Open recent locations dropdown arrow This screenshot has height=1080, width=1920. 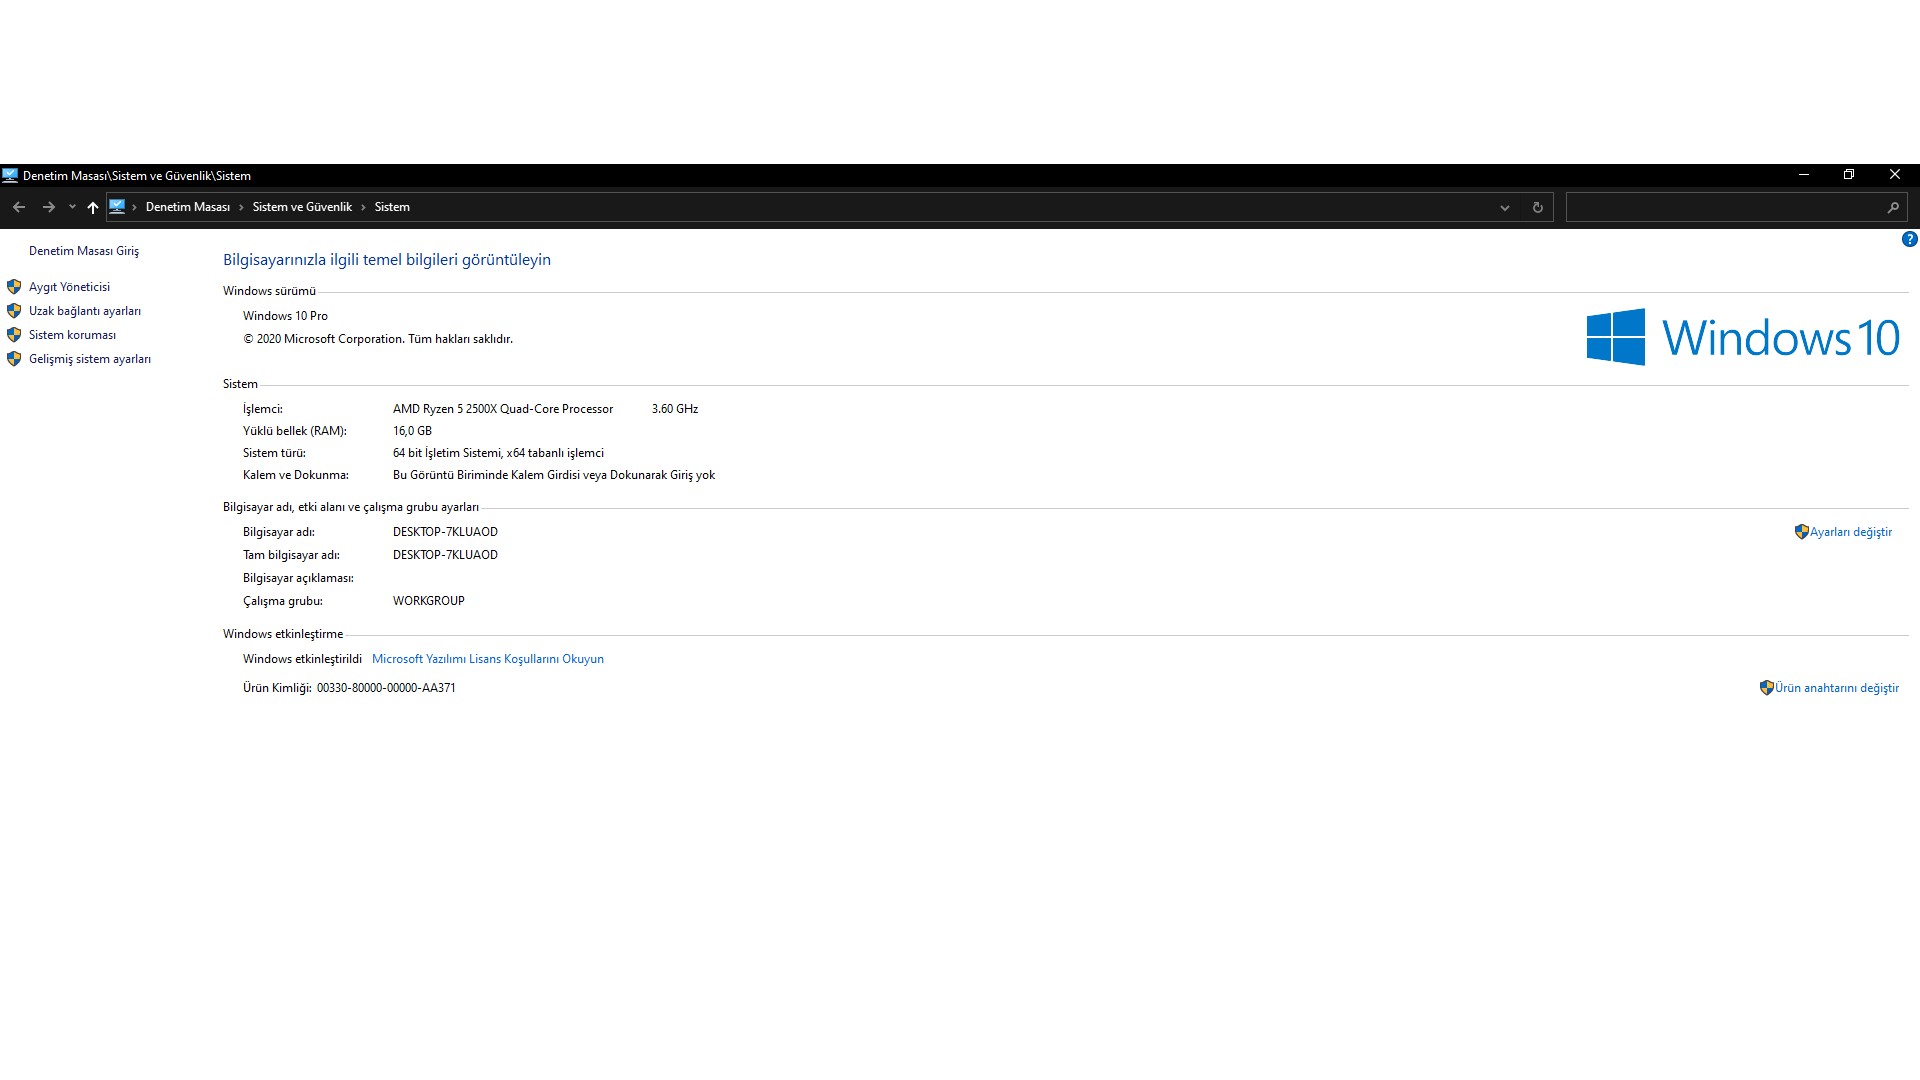pos(72,207)
